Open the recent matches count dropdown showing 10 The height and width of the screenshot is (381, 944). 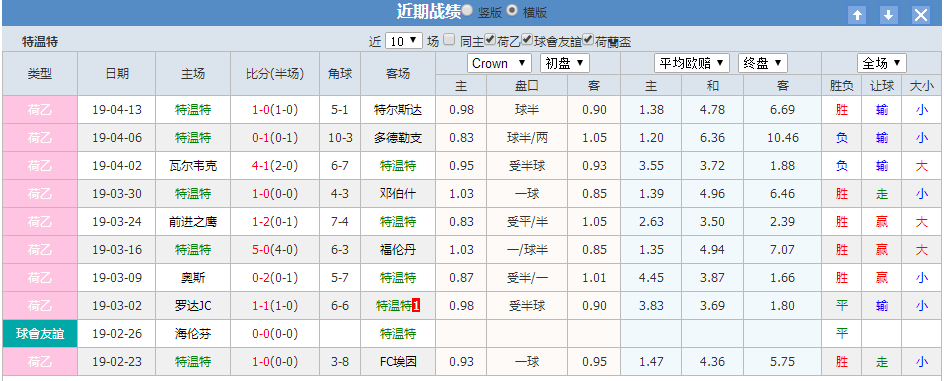(x=403, y=41)
